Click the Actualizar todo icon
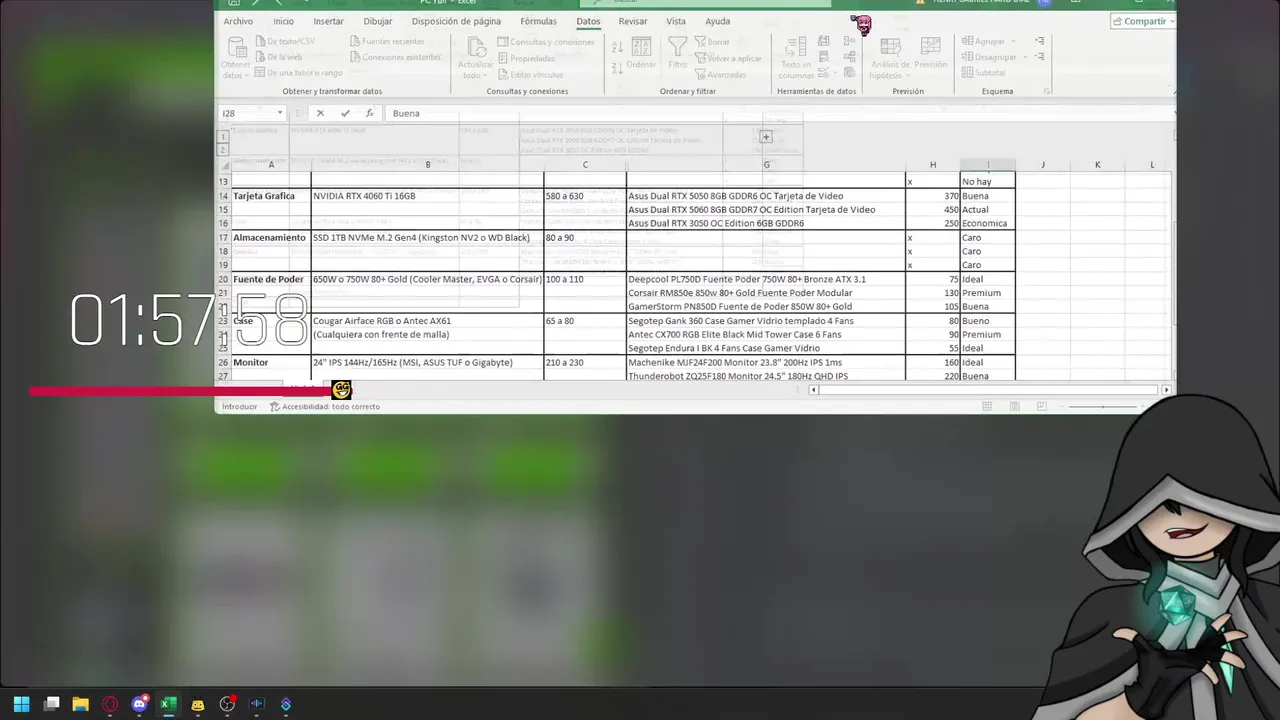 [x=477, y=47]
